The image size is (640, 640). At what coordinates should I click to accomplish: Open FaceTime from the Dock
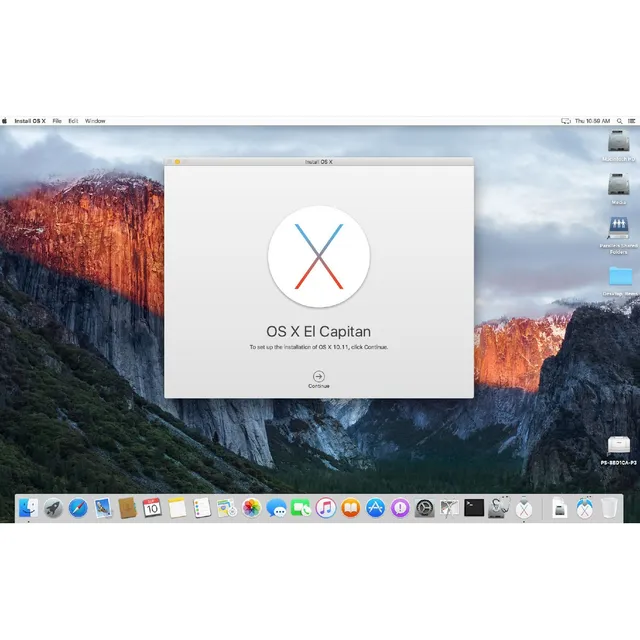(x=301, y=508)
